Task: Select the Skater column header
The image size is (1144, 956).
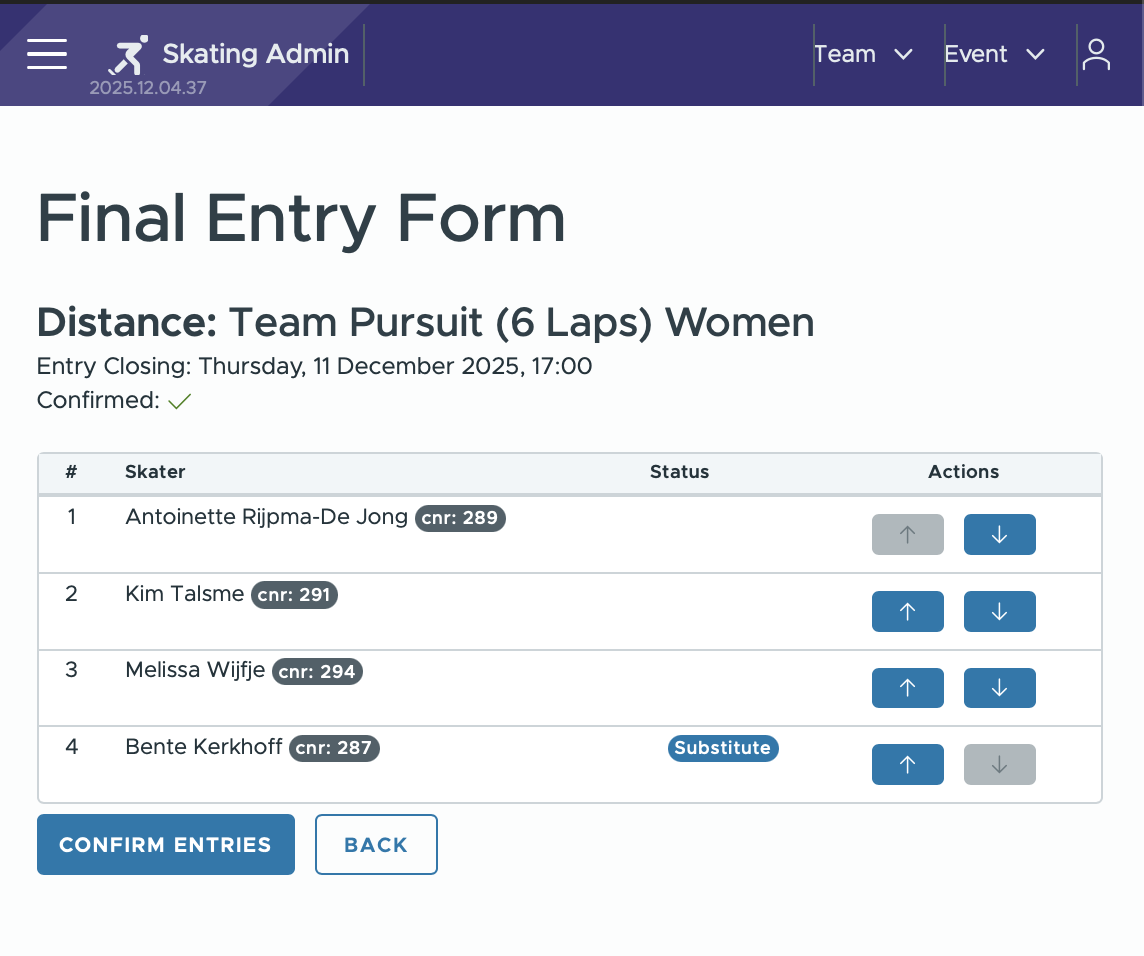Action: point(155,471)
